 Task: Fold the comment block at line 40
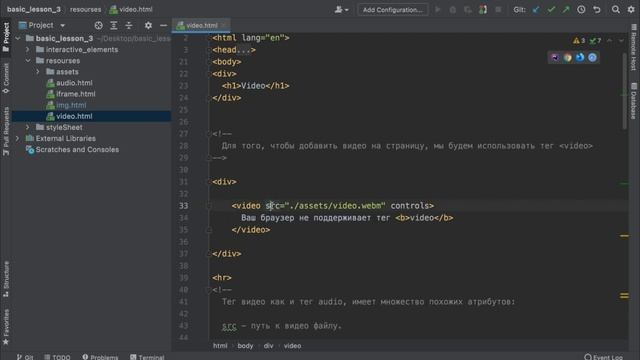click(209, 290)
